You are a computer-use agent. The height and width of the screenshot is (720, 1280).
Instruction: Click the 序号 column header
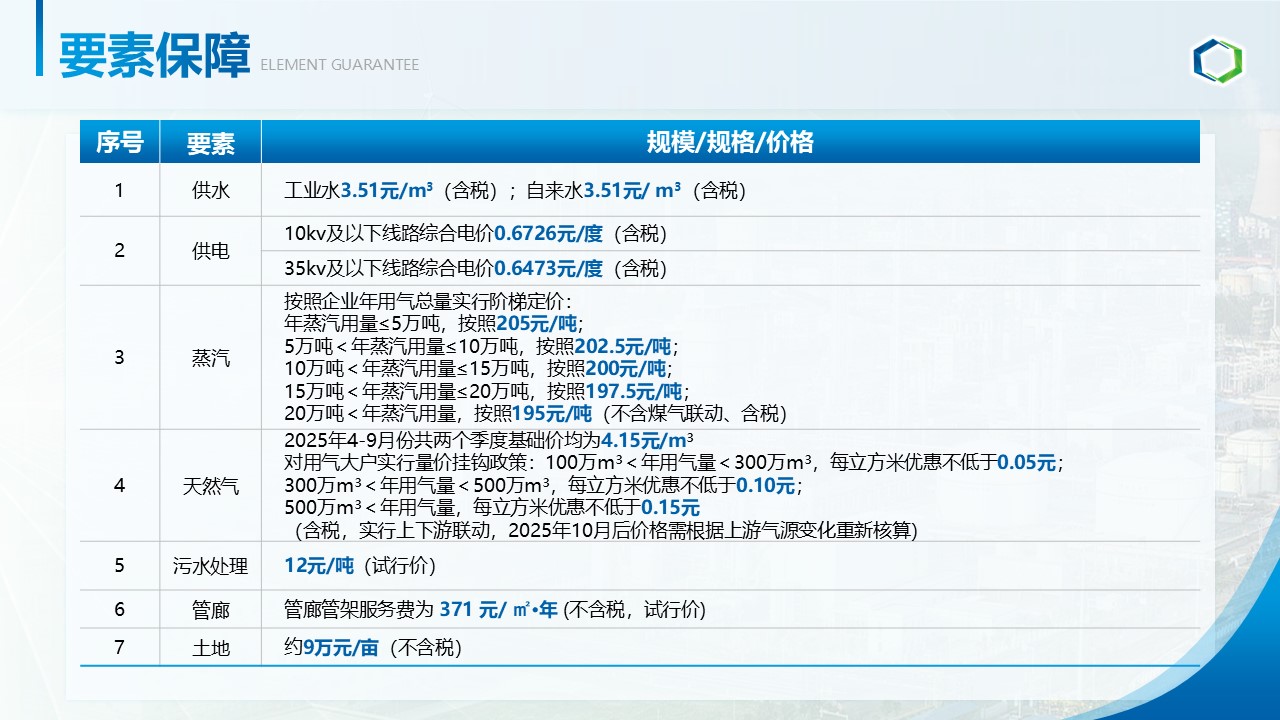(x=119, y=142)
